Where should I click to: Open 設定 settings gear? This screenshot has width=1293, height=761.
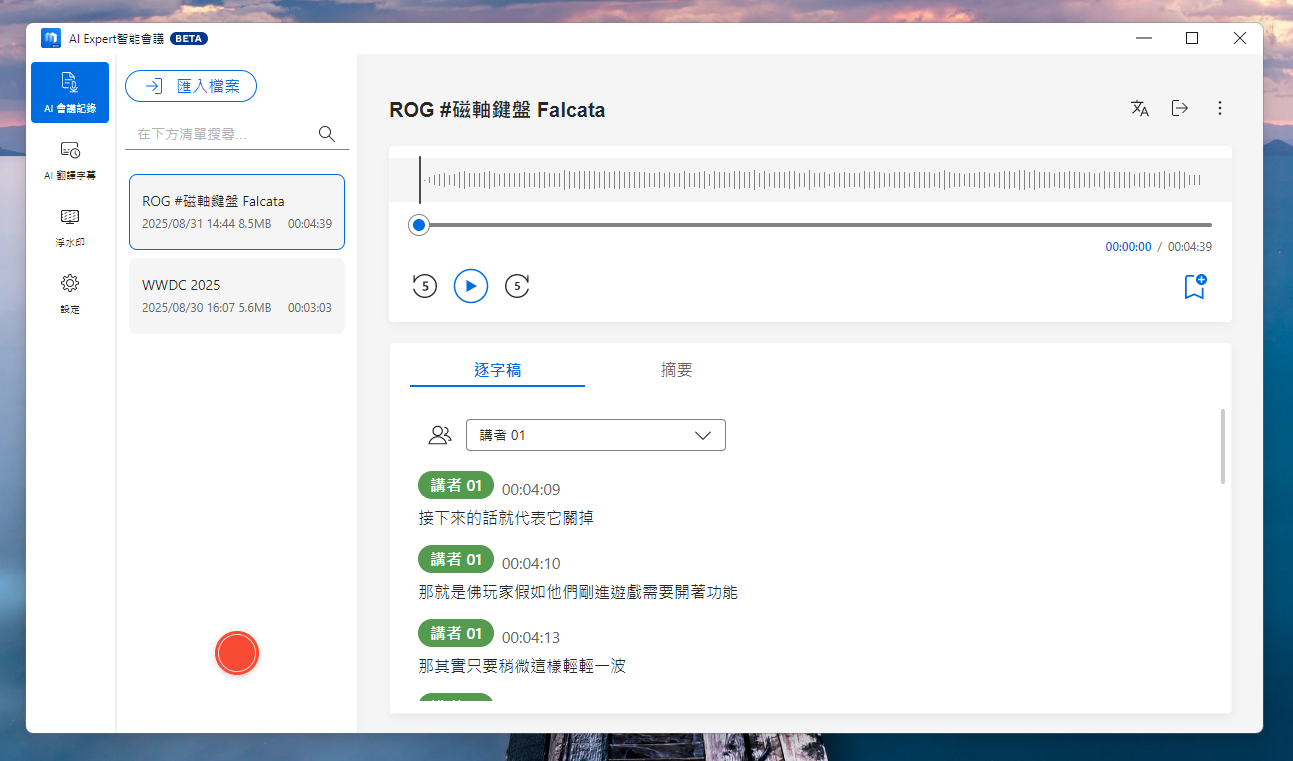[70, 293]
